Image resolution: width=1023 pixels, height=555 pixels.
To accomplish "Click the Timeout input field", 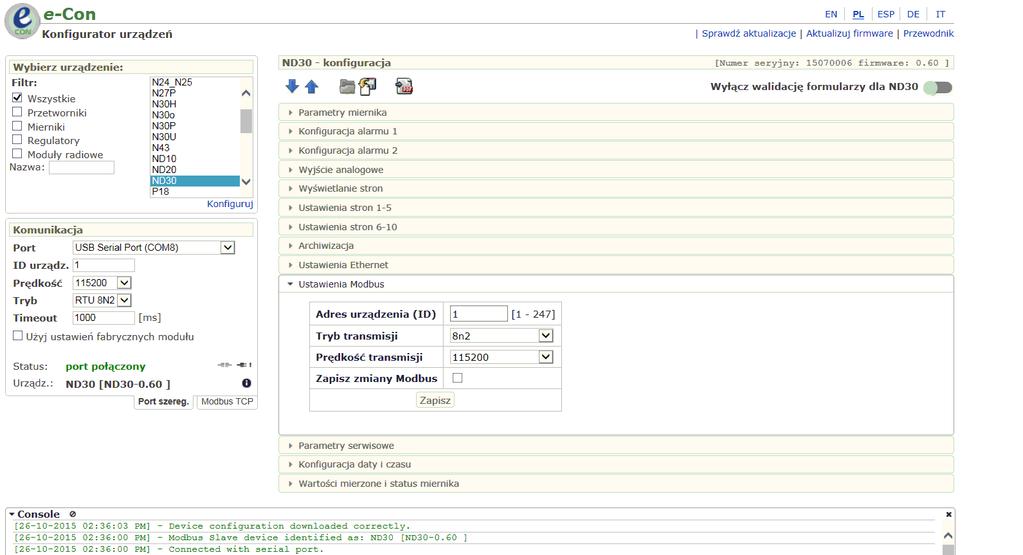I will pyautogui.click(x=104, y=318).
